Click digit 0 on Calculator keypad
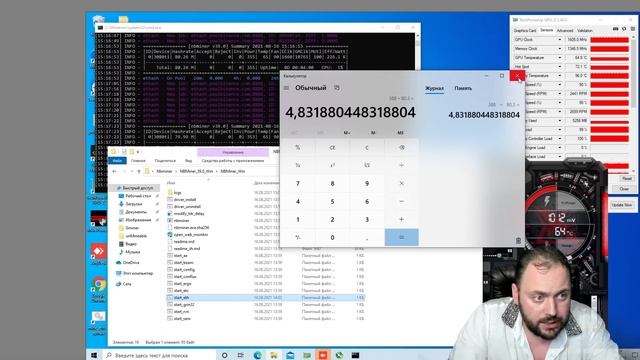This screenshot has height=360, width=640. point(332,237)
